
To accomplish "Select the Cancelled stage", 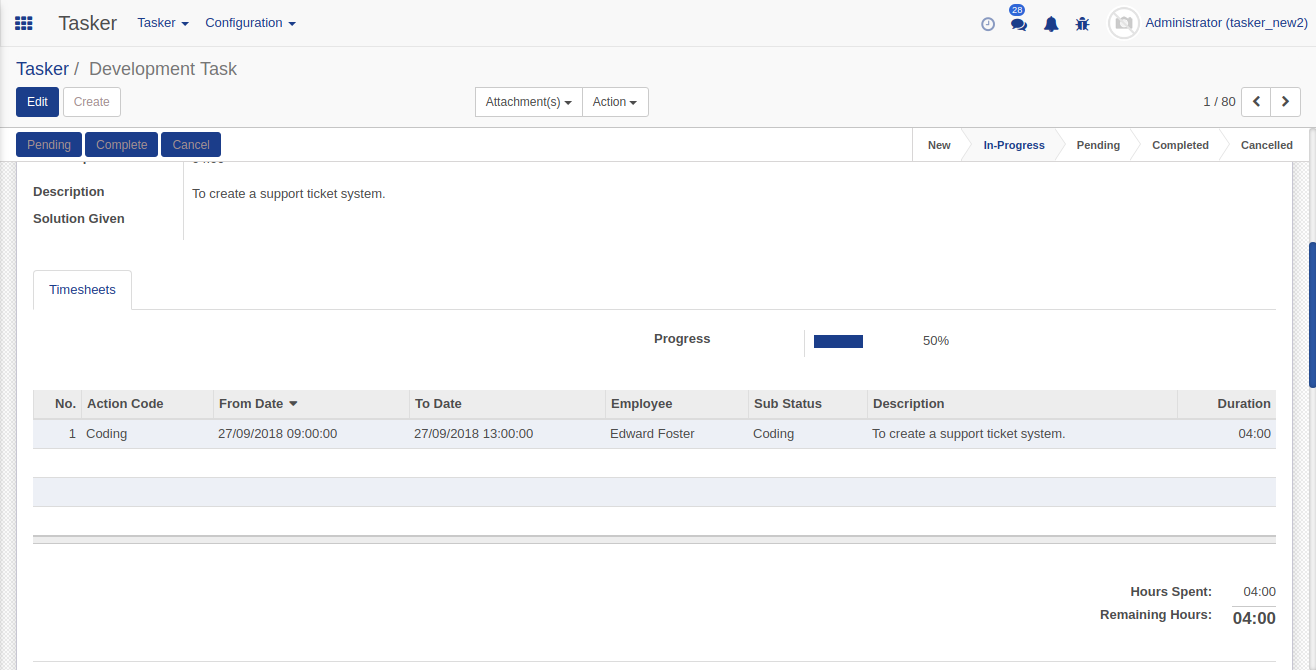I will click(x=1267, y=145).
